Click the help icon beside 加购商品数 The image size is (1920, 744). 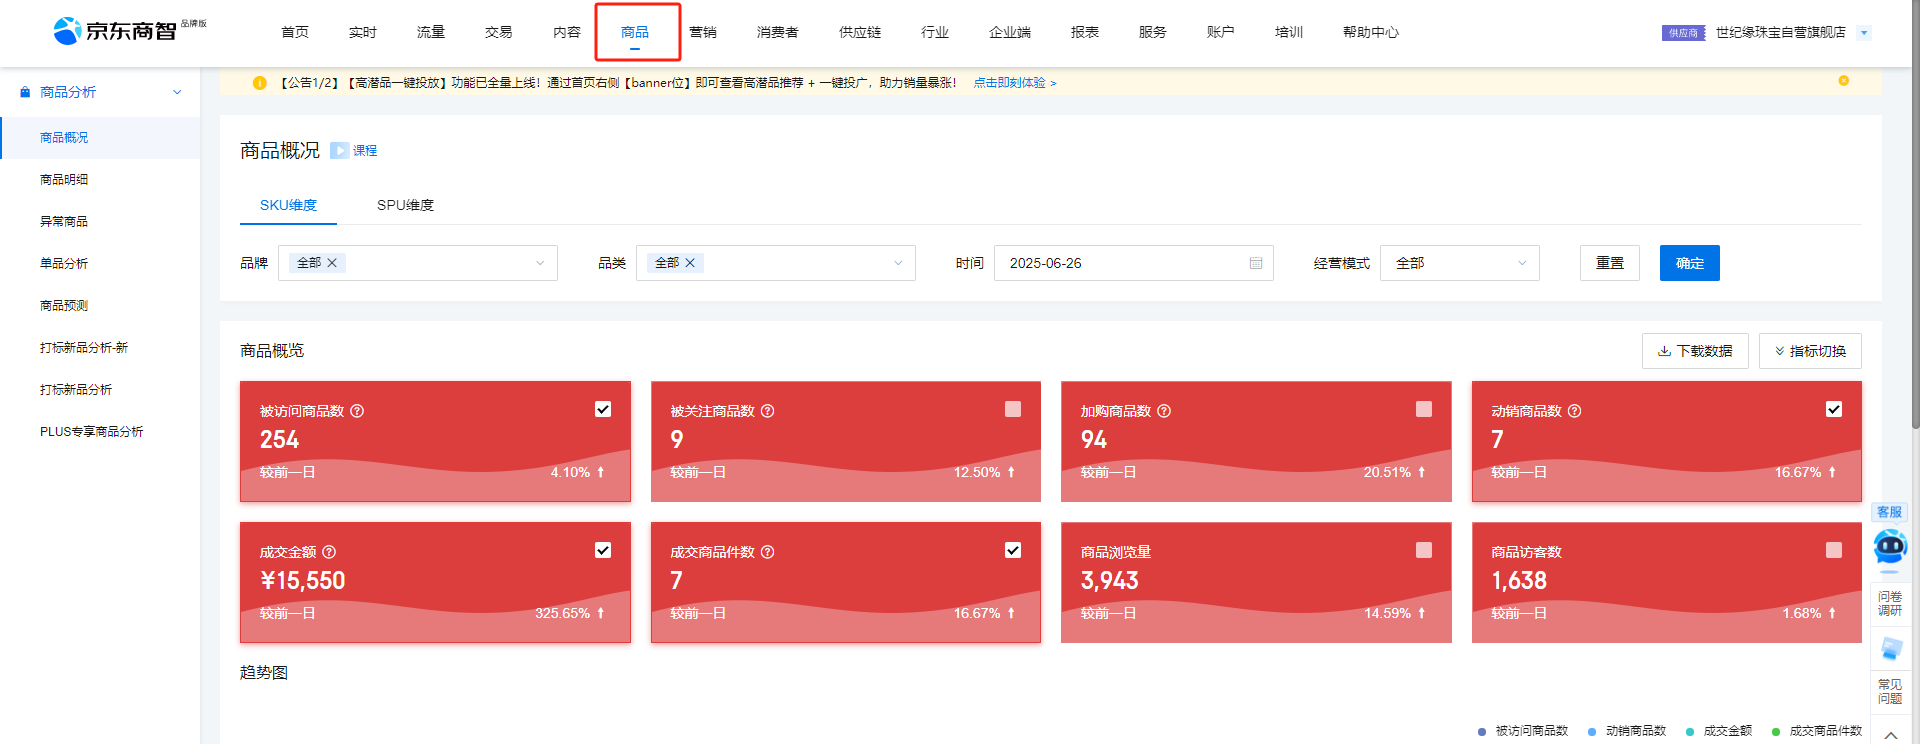tap(1164, 411)
